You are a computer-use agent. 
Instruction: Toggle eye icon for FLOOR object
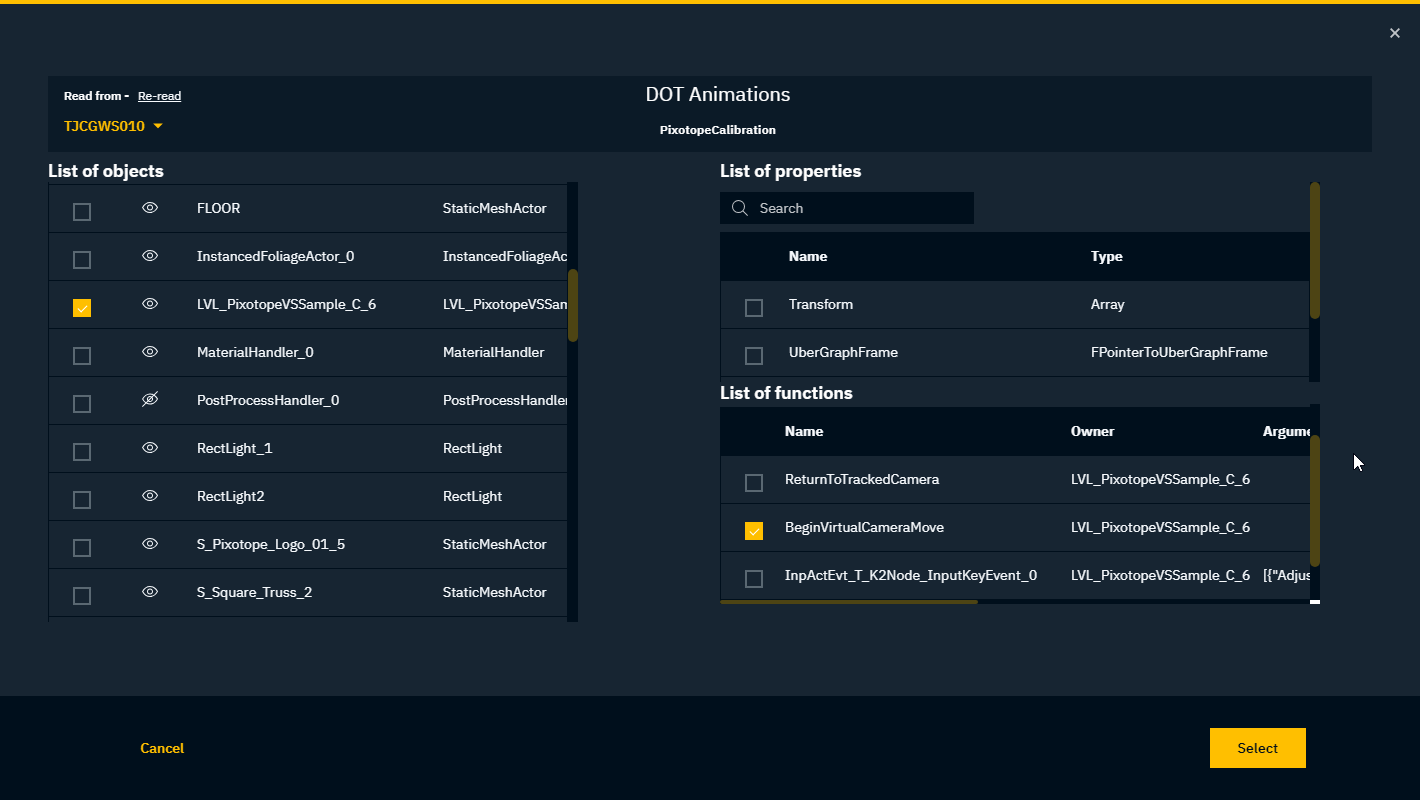150,208
